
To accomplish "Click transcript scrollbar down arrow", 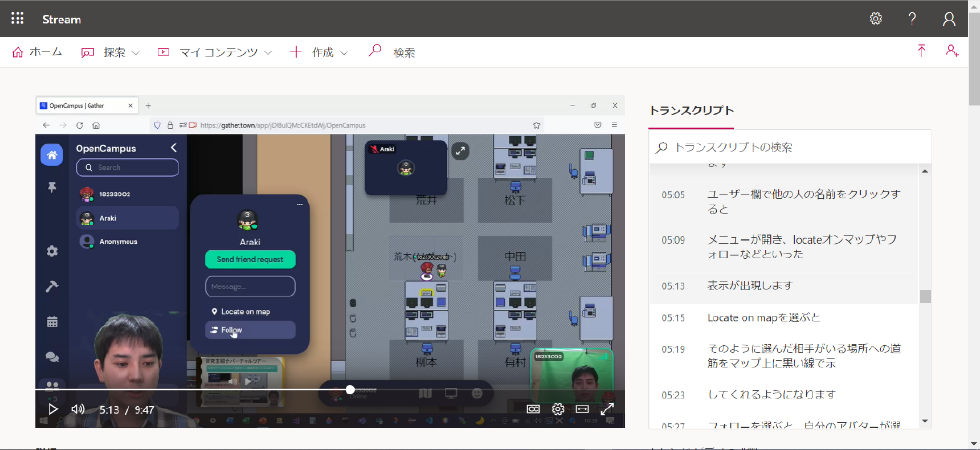I will click(x=925, y=421).
